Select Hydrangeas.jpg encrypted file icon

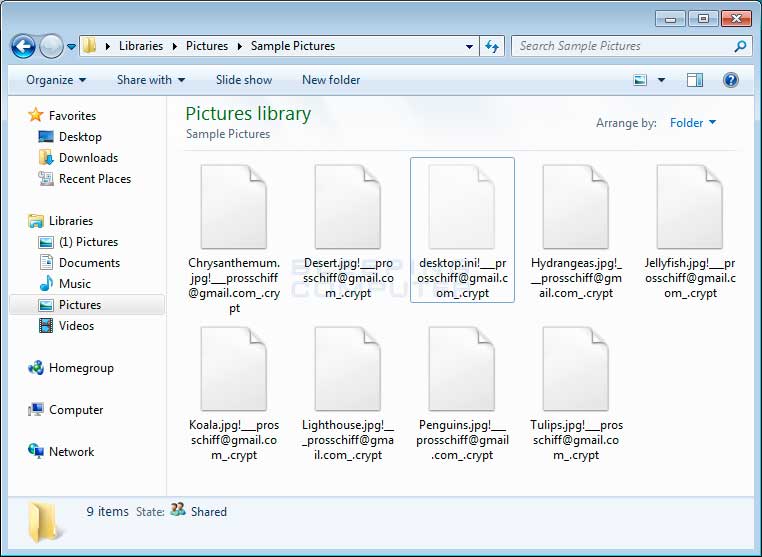coord(575,207)
